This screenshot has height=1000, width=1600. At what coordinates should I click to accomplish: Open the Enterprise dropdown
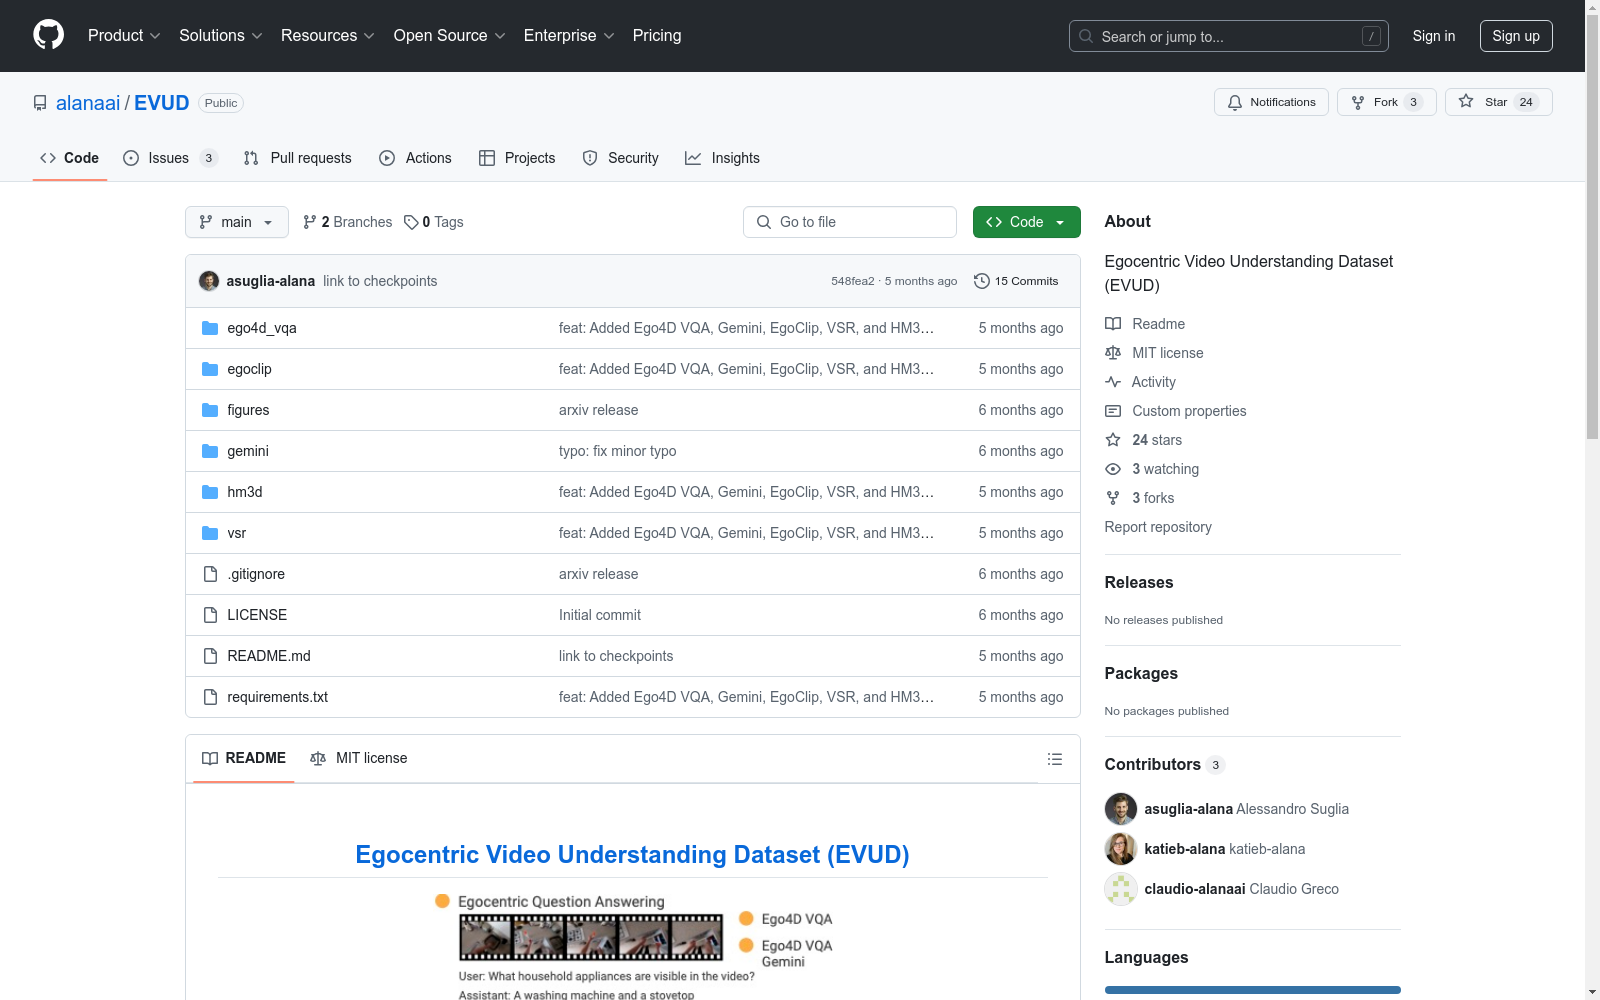pyautogui.click(x=569, y=35)
